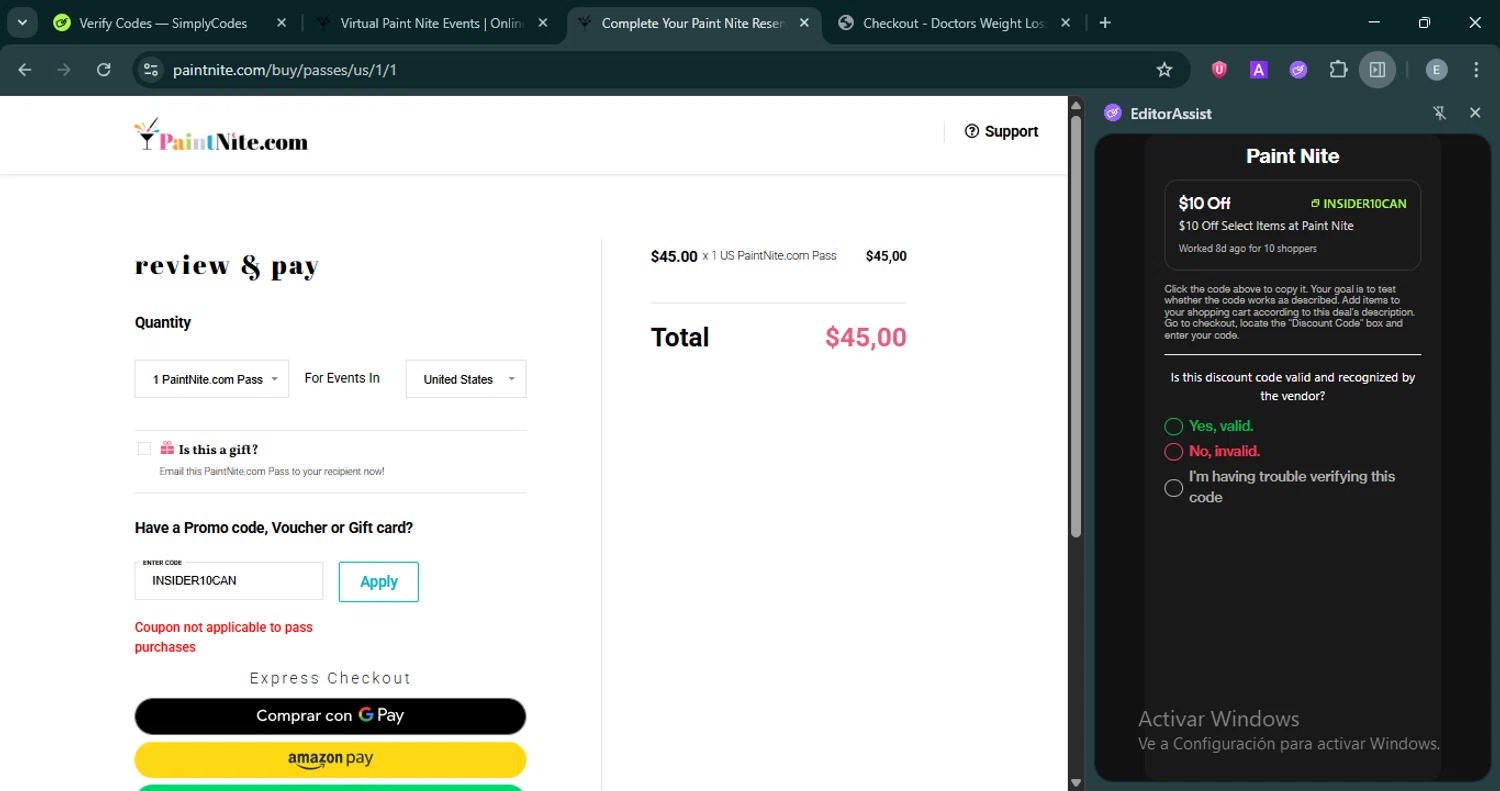1500x791 pixels.
Task: Click the Express Checkout label
Action: pos(330,678)
